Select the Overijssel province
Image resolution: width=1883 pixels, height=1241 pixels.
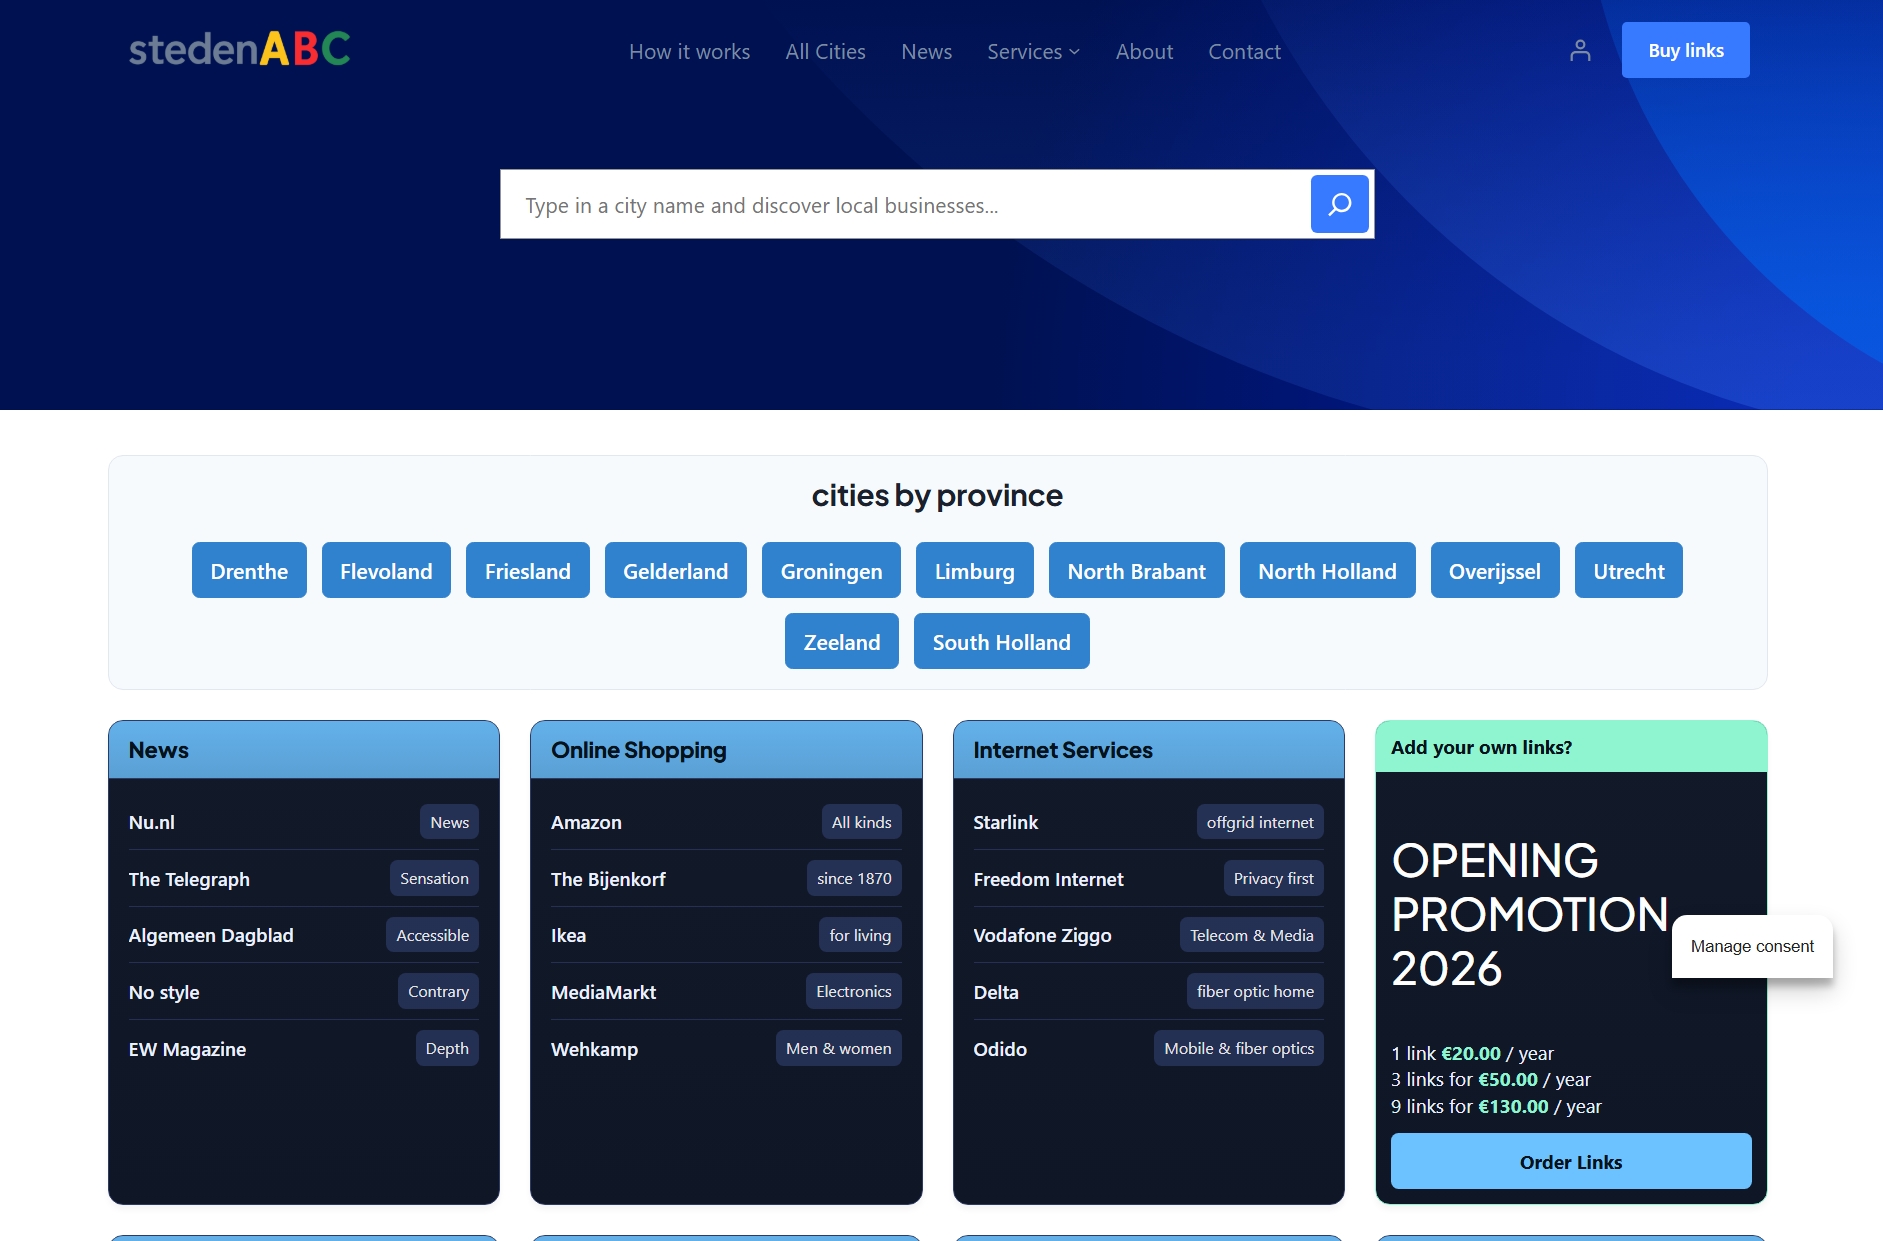click(1495, 570)
